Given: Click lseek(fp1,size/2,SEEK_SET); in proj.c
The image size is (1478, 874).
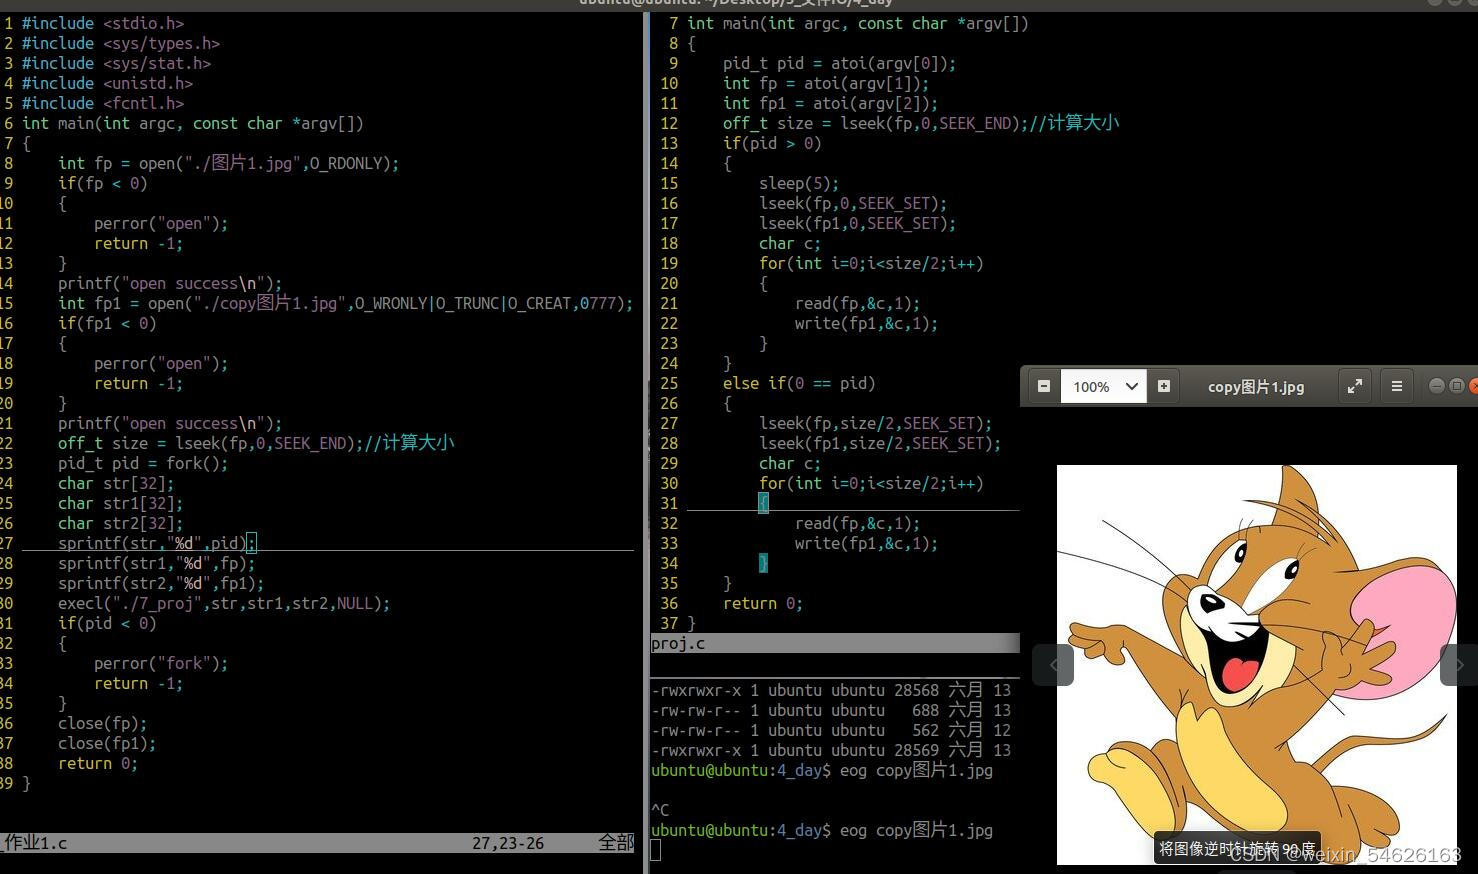Looking at the screenshot, I should click(x=880, y=443).
